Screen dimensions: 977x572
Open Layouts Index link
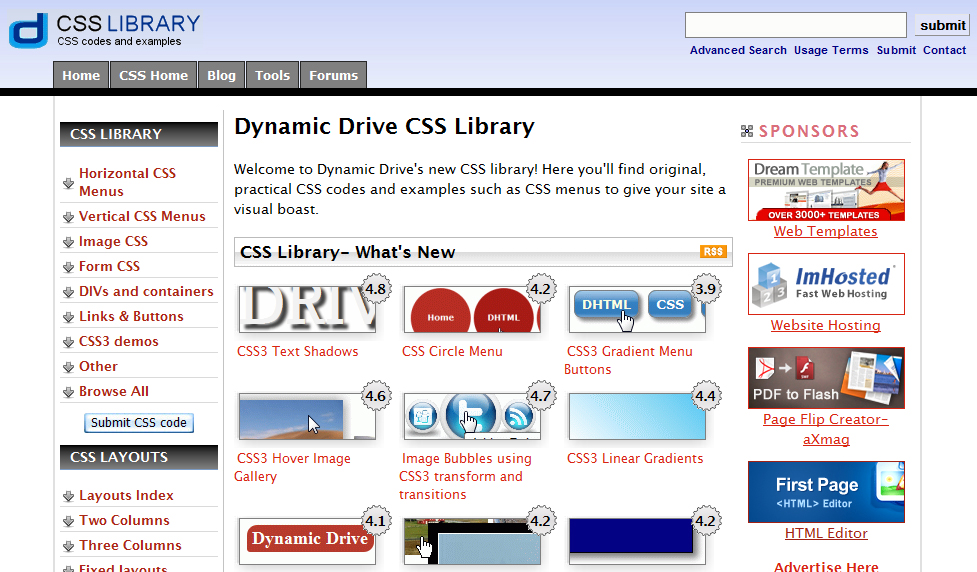126,495
